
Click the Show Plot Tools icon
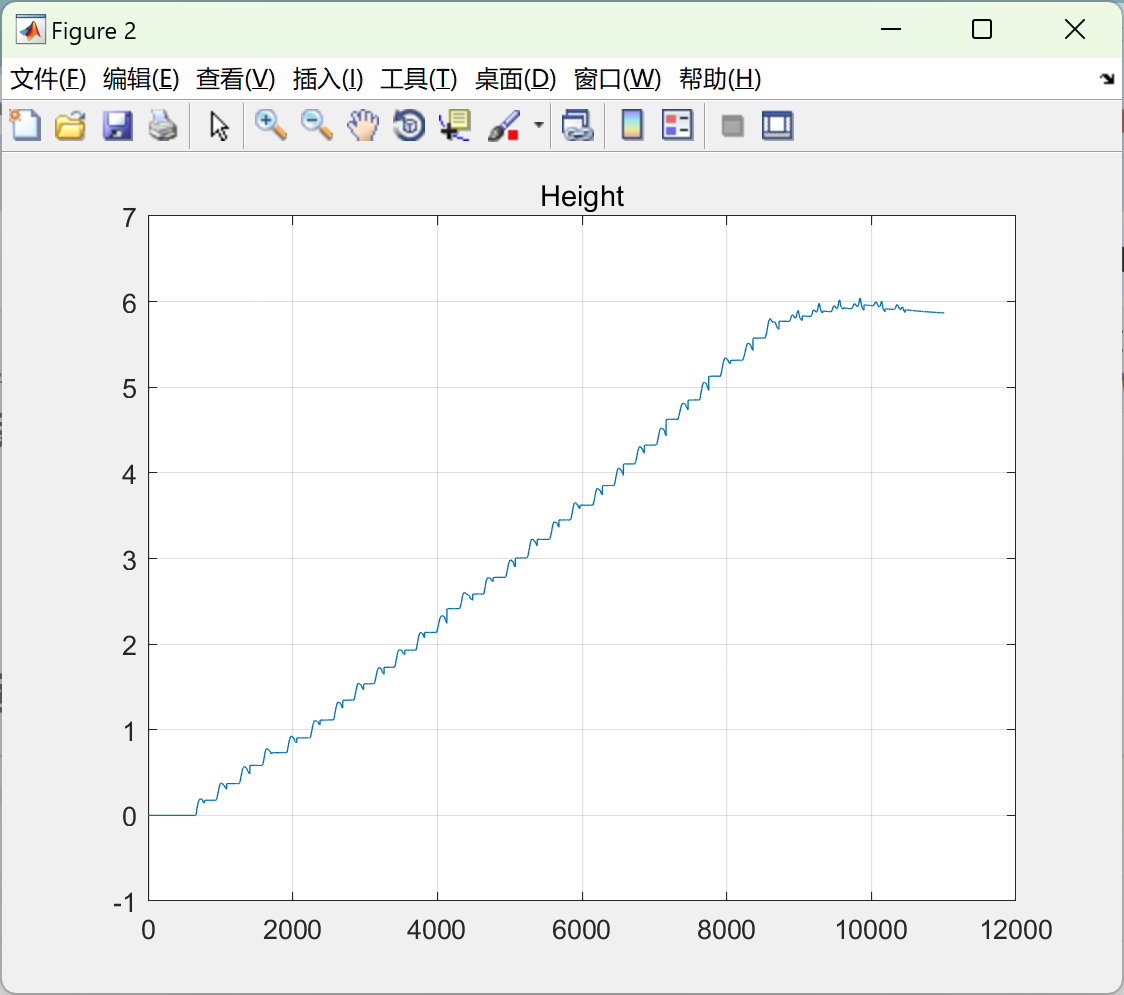(x=777, y=125)
